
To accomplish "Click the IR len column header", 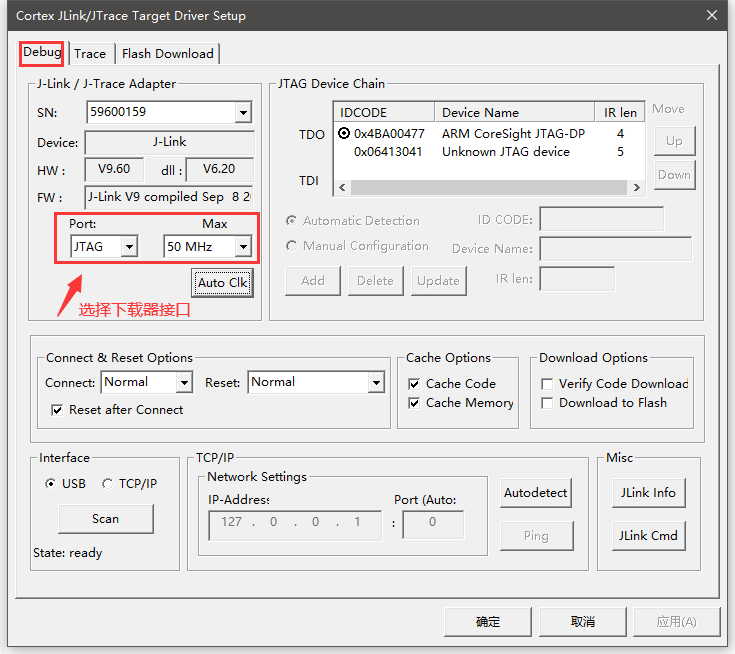I will point(620,113).
